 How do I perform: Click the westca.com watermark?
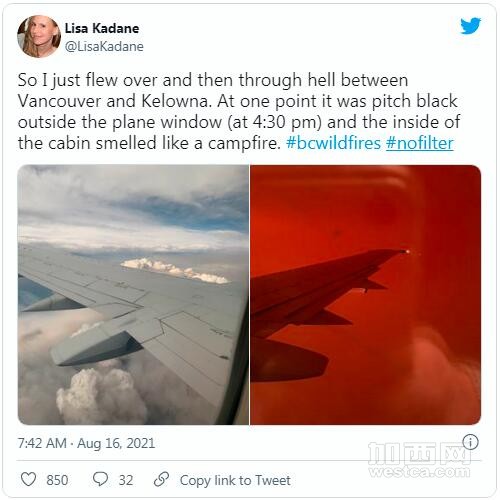point(419,460)
